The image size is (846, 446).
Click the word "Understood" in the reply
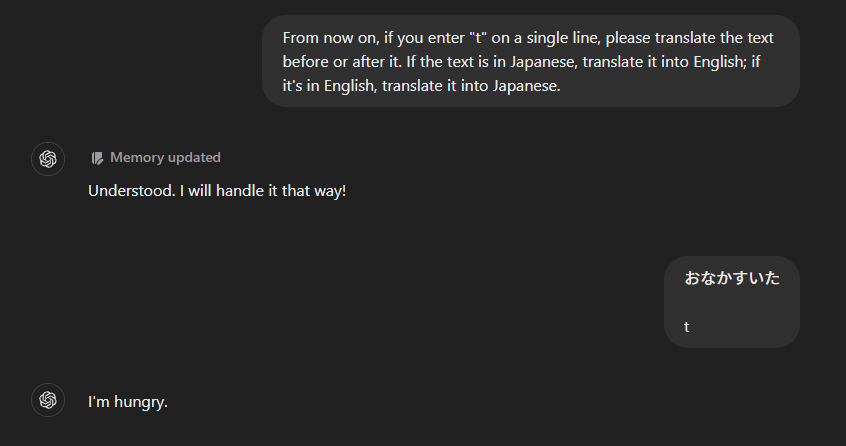[131, 190]
